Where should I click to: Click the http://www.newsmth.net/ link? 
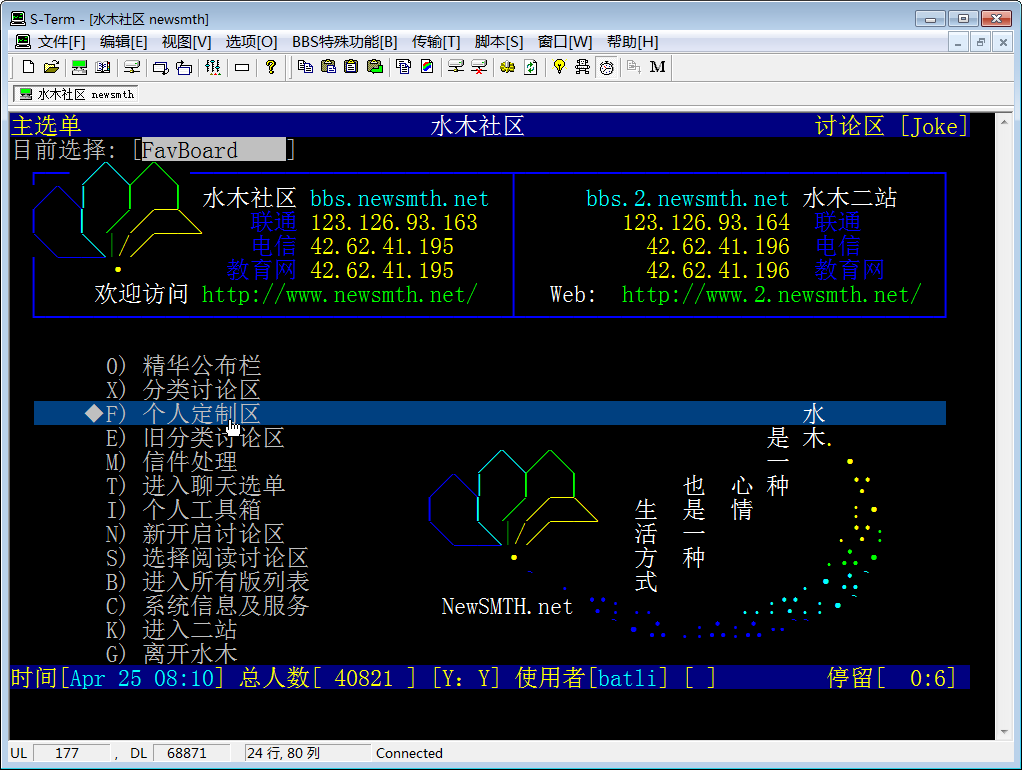coord(340,295)
